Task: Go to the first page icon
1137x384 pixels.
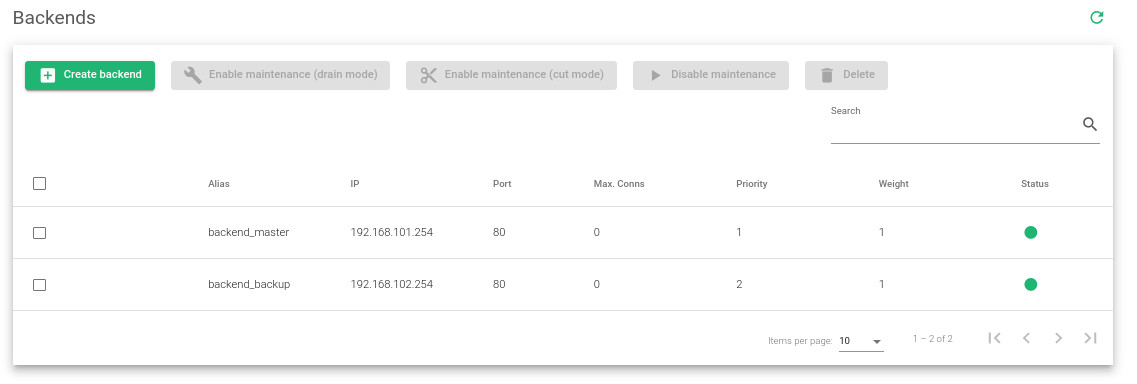Action: click(994, 338)
